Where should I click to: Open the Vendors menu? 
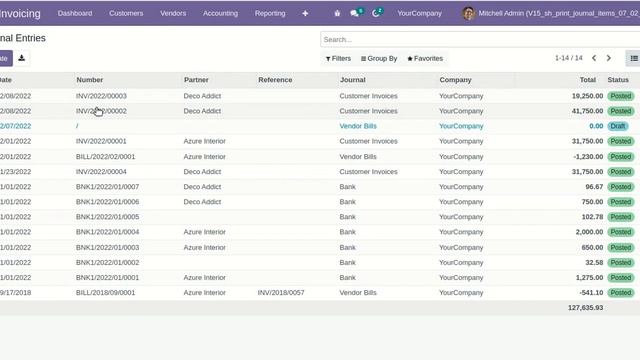pyautogui.click(x=173, y=13)
